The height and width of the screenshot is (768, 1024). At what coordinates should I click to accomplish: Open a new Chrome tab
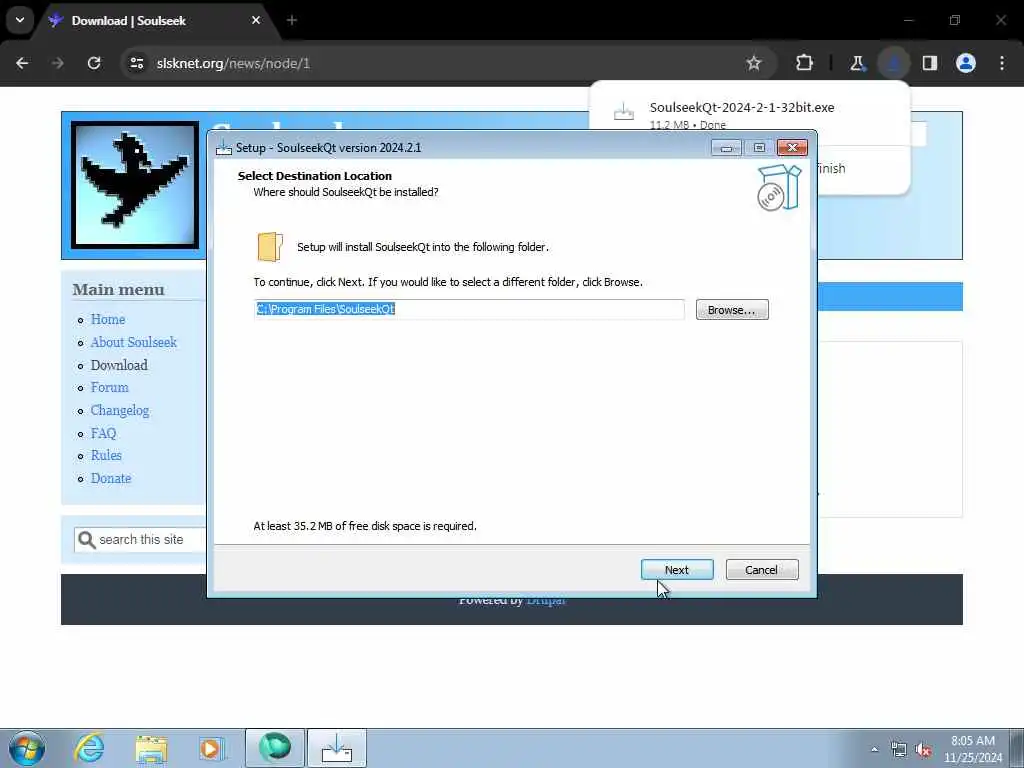[x=292, y=21]
